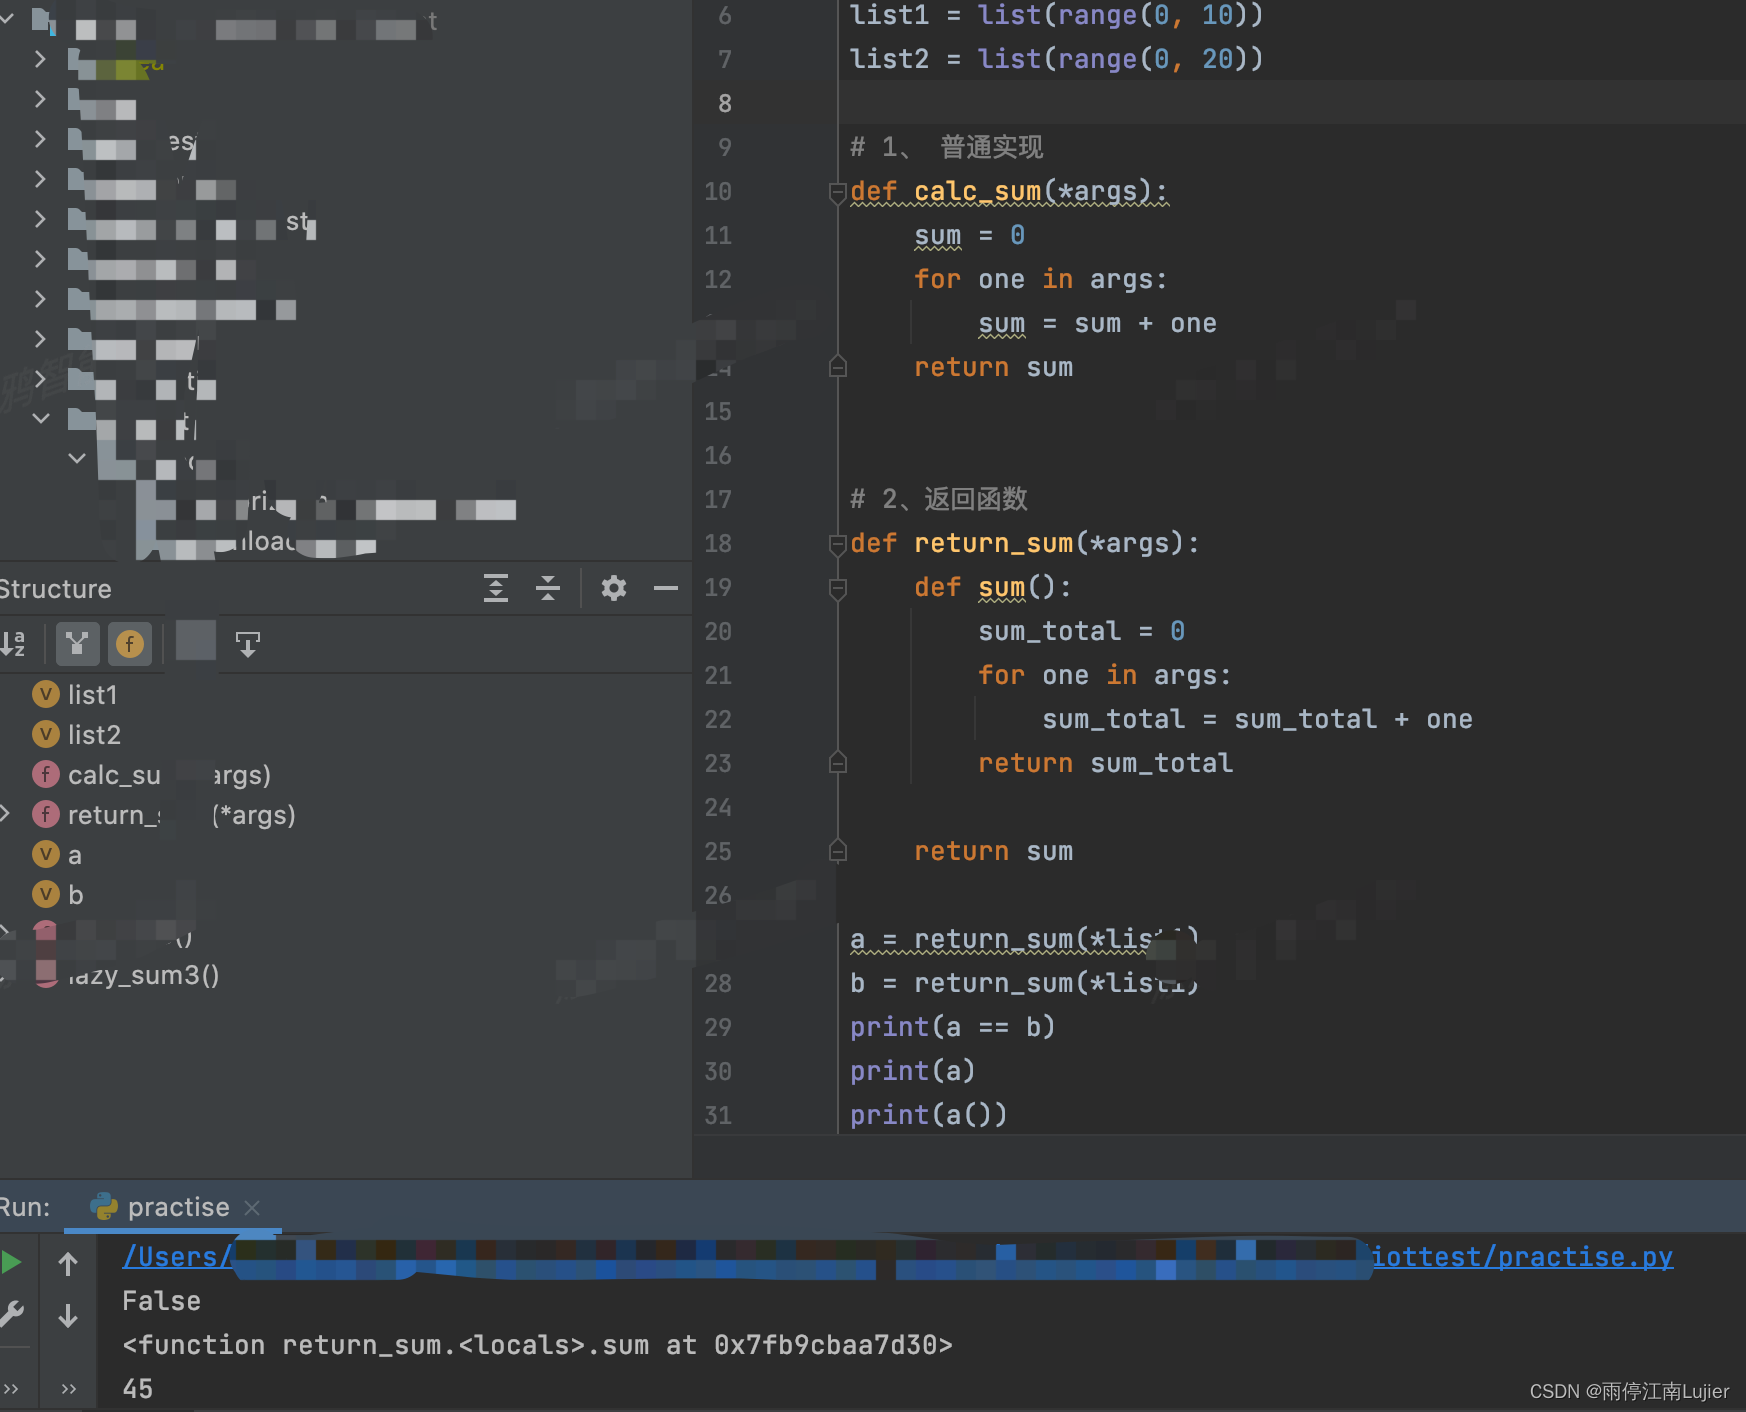Toggle show fields filter icon
This screenshot has width=1746, height=1412.
(x=130, y=644)
